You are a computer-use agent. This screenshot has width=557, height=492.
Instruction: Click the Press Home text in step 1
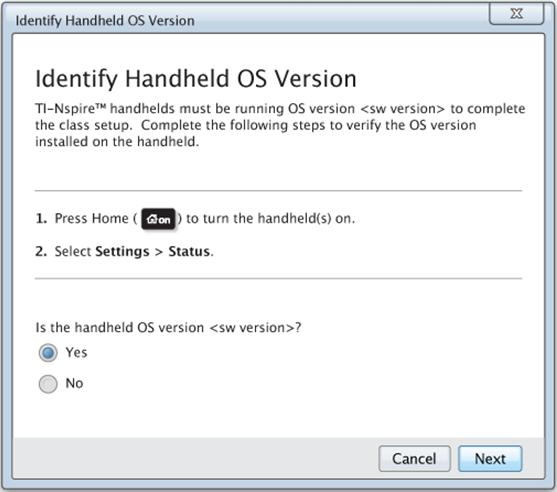pyautogui.click(x=91, y=218)
